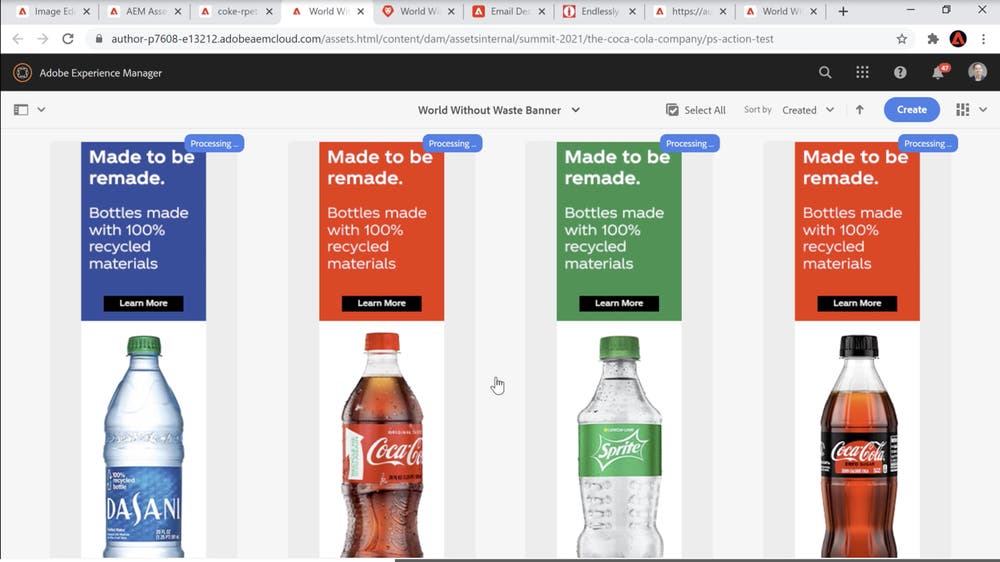The width and height of the screenshot is (1000, 562).
Task: Switch to the coke-rpet browser tab
Action: (x=237, y=12)
